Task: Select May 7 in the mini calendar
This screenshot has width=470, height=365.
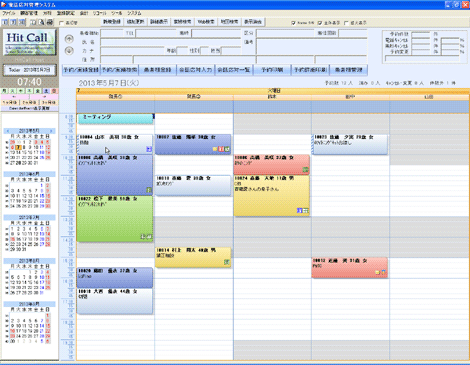Action: (x=19, y=147)
